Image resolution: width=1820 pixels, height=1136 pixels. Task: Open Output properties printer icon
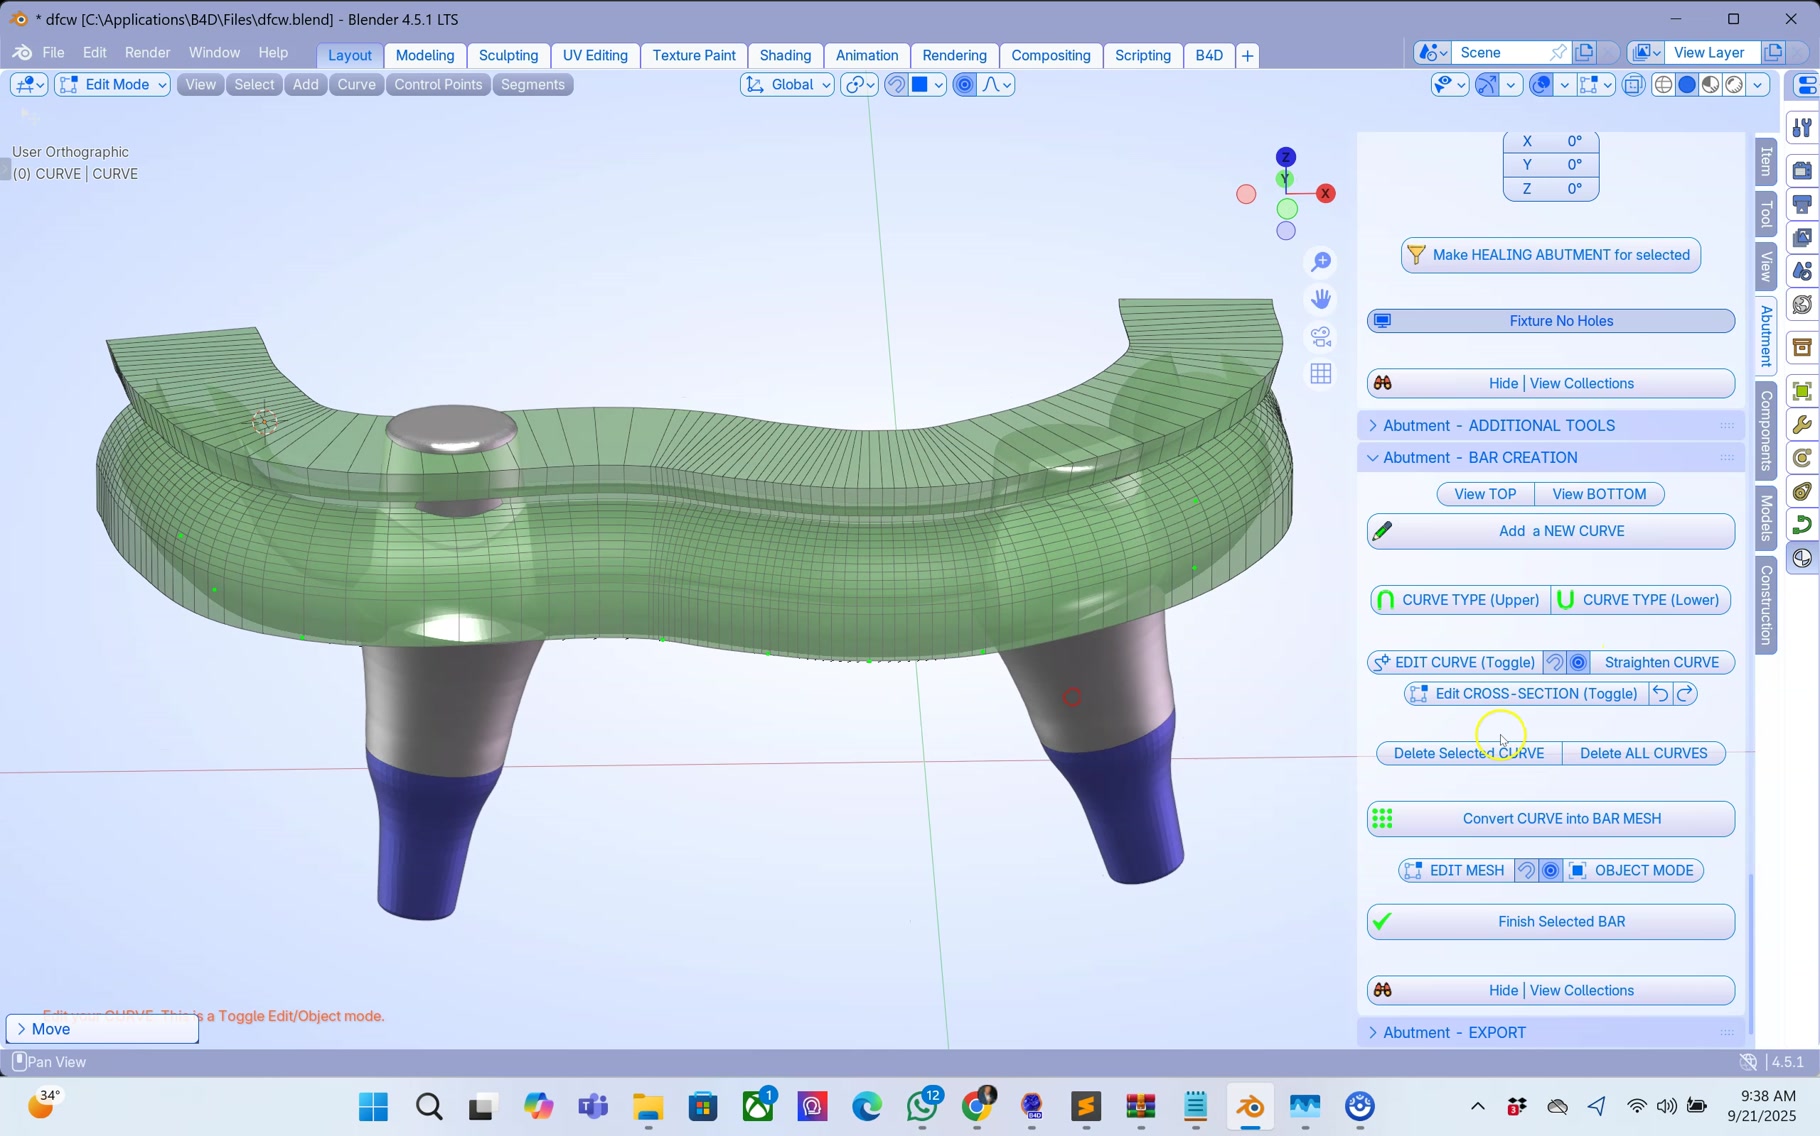tap(1803, 205)
